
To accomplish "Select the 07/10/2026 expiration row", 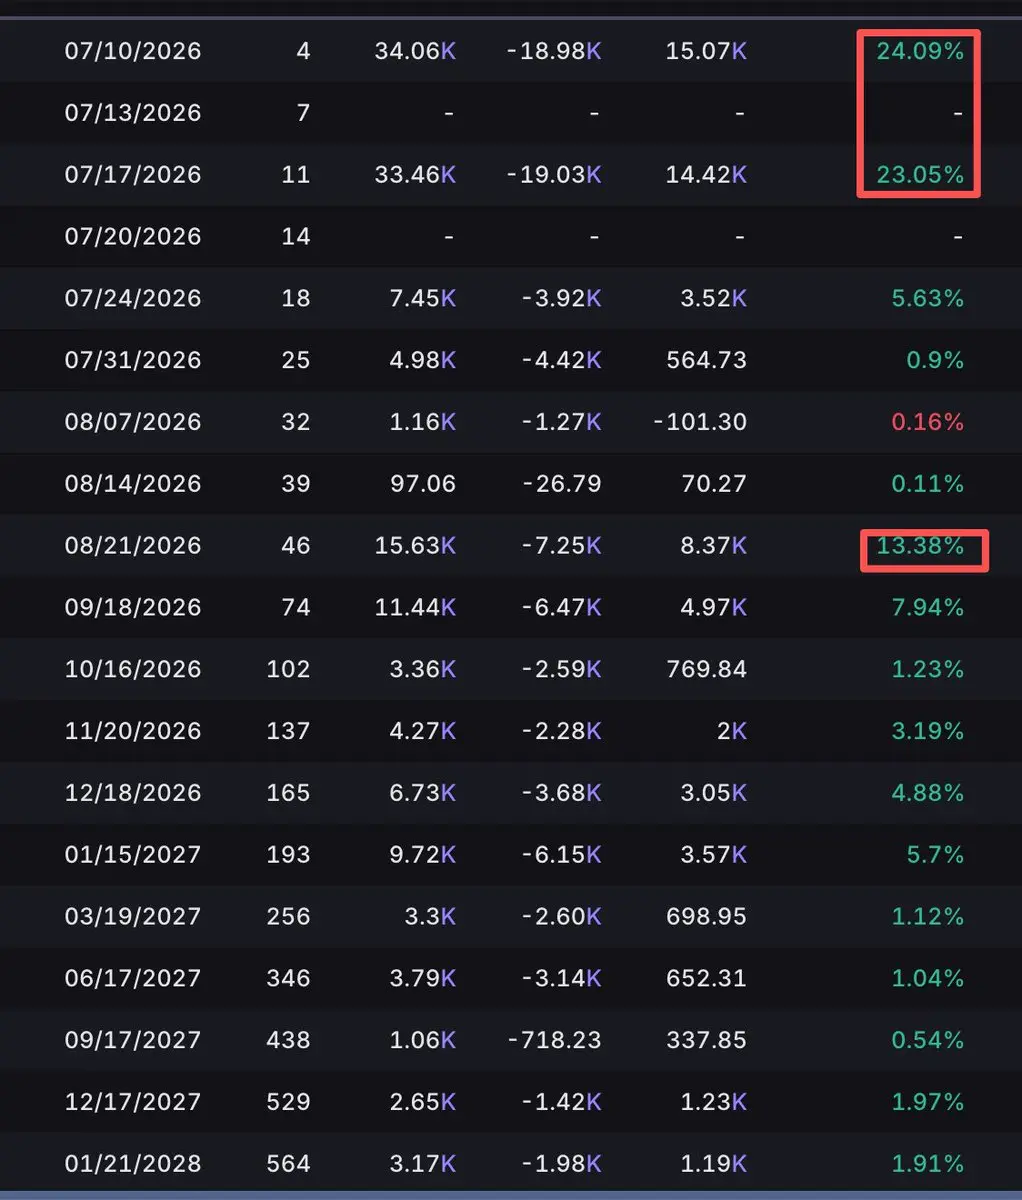I will click(x=511, y=51).
